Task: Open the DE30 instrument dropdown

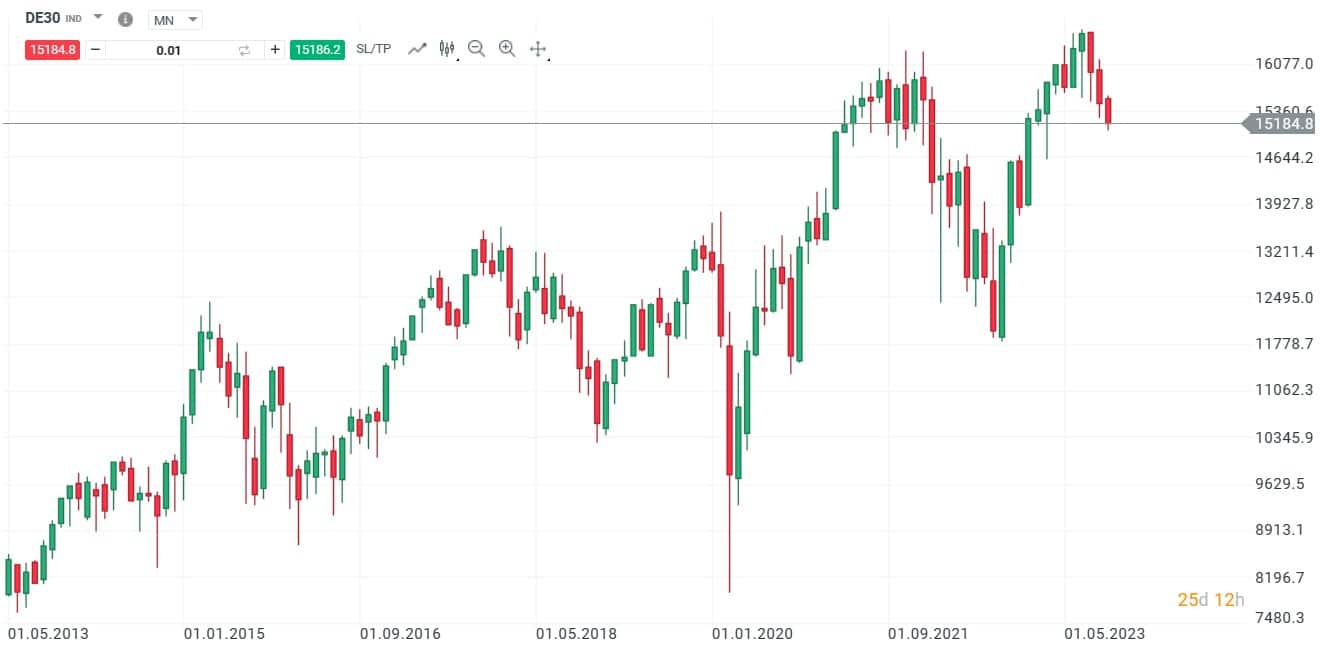Action: tap(96, 17)
